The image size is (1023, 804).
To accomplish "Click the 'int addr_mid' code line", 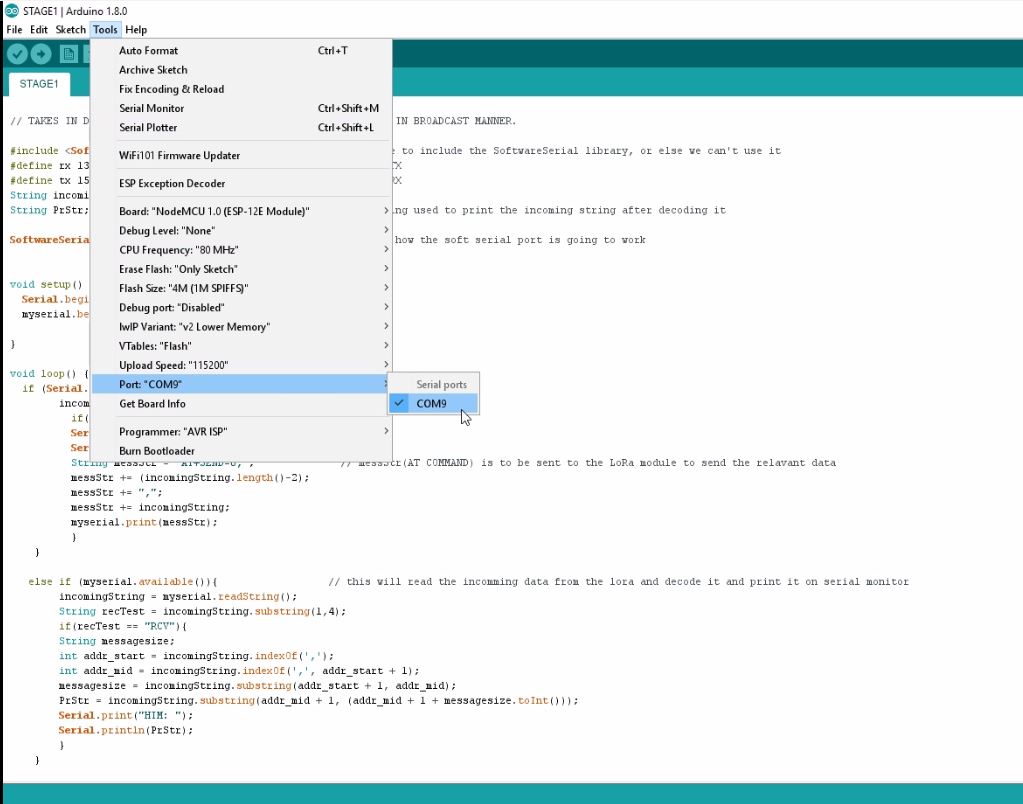I will (x=239, y=671).
